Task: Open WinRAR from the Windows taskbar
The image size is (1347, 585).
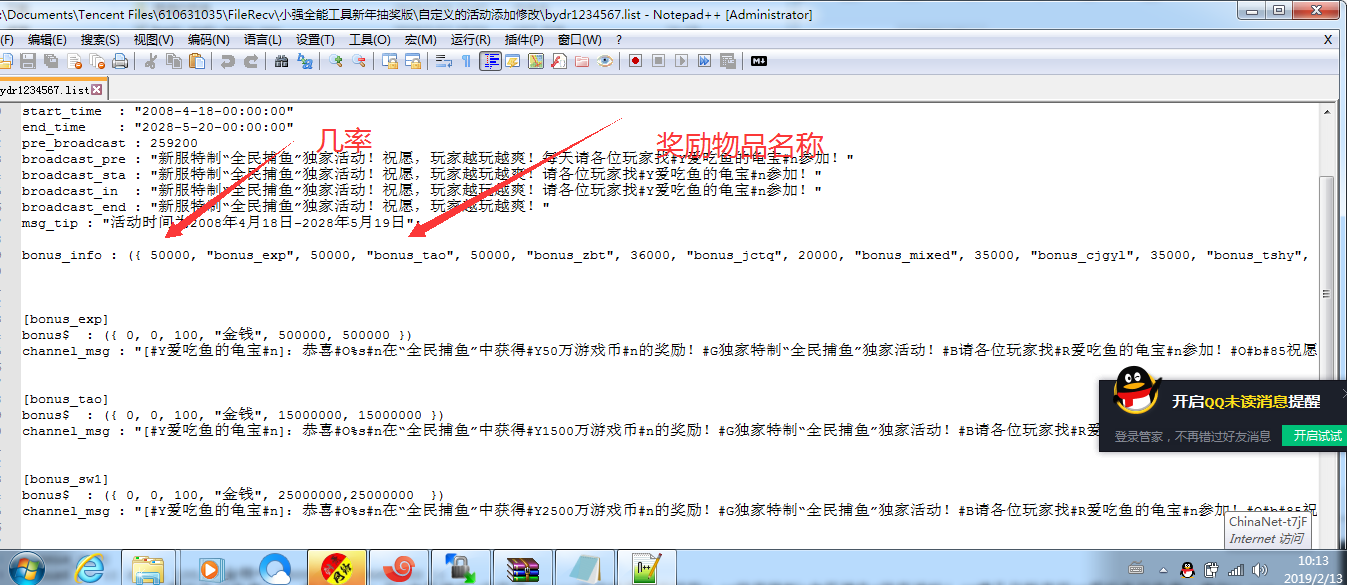Action: point(522,568)
